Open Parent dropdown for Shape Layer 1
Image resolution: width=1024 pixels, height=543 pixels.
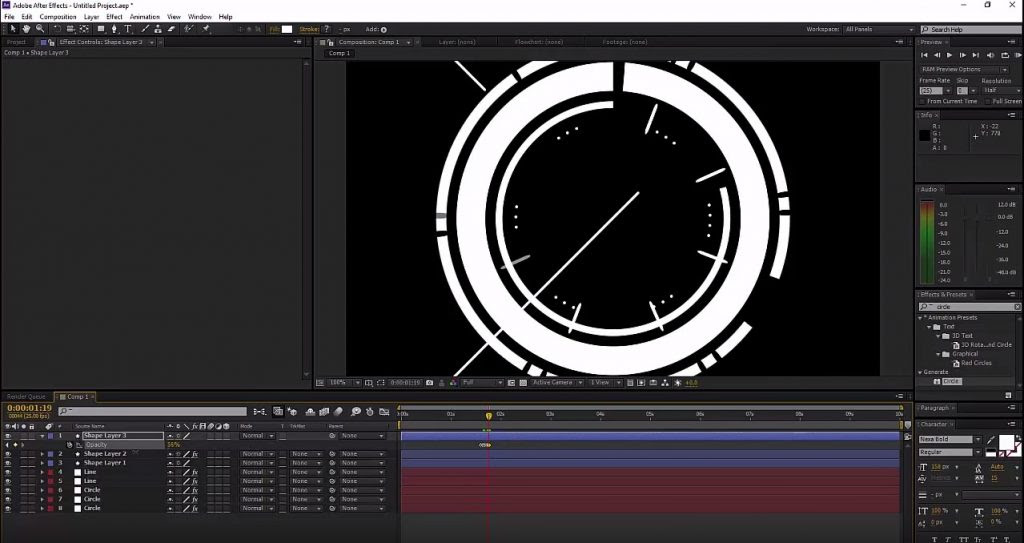point(362,463)
